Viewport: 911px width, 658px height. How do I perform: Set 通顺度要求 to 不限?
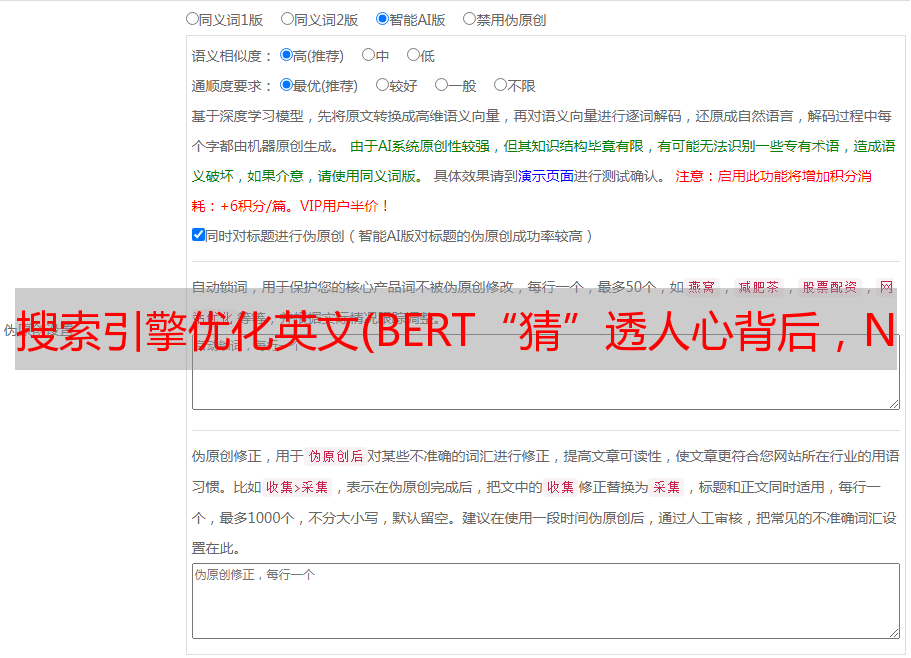pyautogui.click(x=500, y=85)
